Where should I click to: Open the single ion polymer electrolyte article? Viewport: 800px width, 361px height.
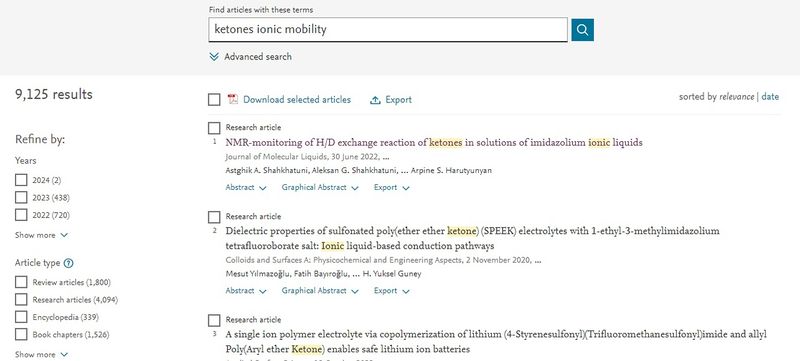496,342
